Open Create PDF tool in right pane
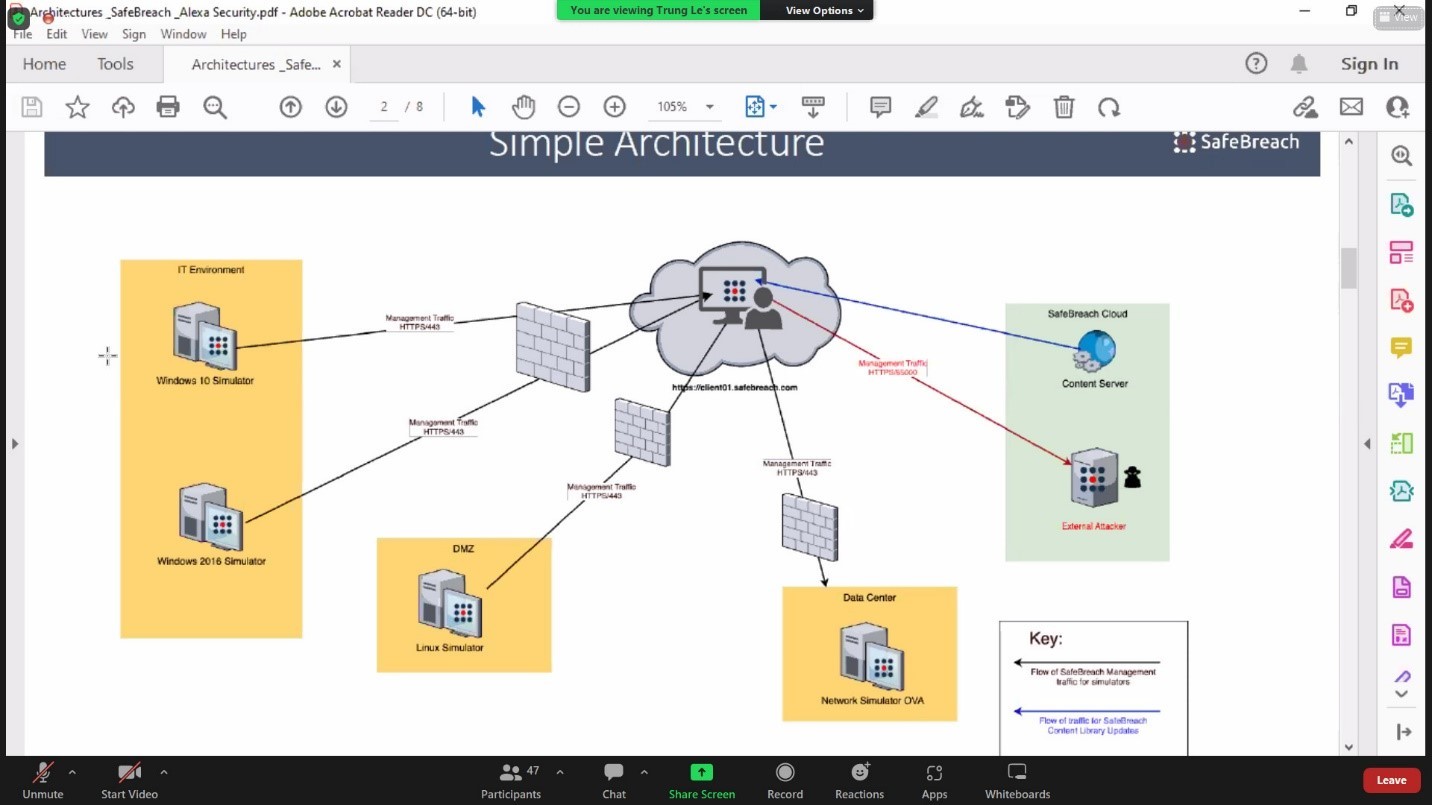Screen dimensions: 1432x805 [1401, 300]
